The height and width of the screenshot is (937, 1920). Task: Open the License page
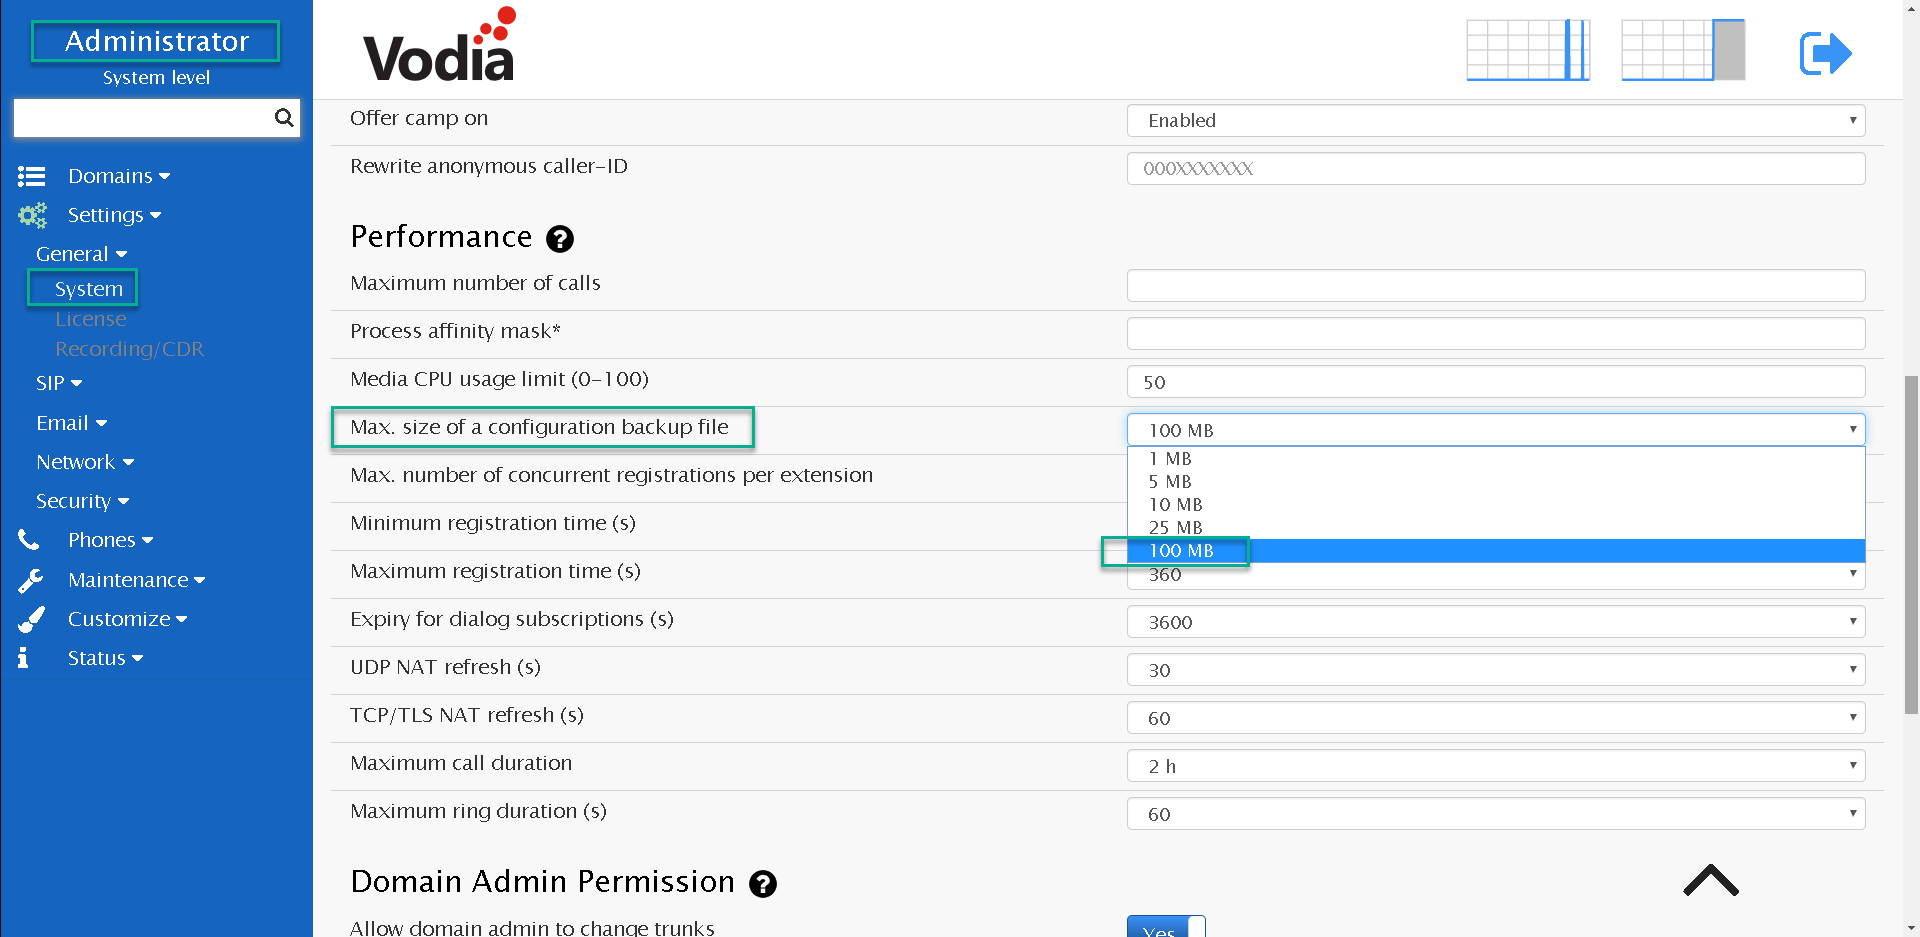click(91, 319)
